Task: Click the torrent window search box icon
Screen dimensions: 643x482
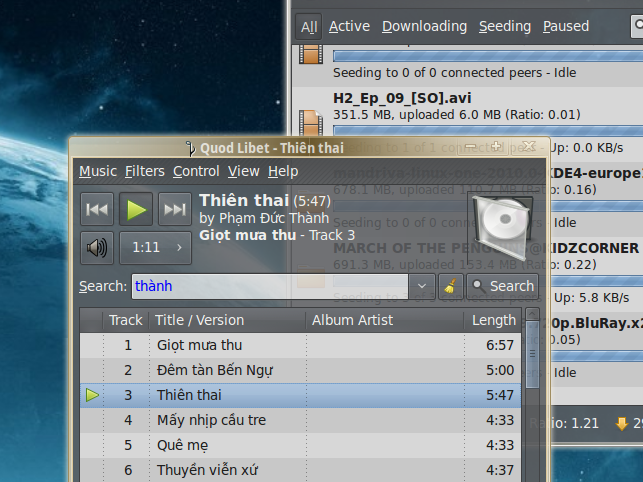Action: click(x=638, y=25)
